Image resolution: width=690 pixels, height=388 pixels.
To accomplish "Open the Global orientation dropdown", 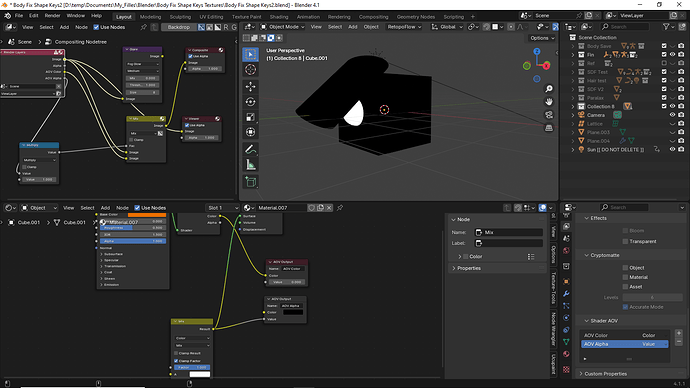I will click(x=447, y=27).
